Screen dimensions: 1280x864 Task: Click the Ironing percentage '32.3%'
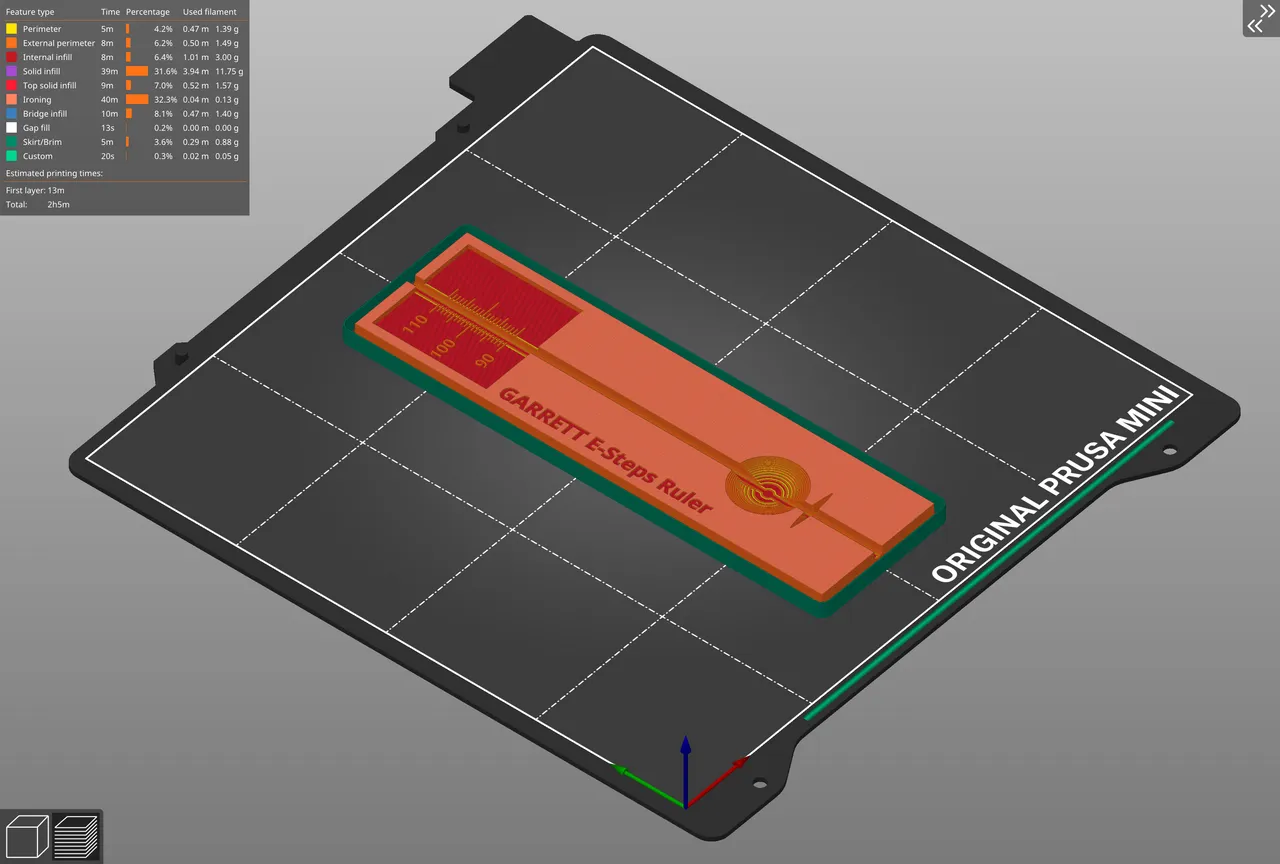[165, 99]
